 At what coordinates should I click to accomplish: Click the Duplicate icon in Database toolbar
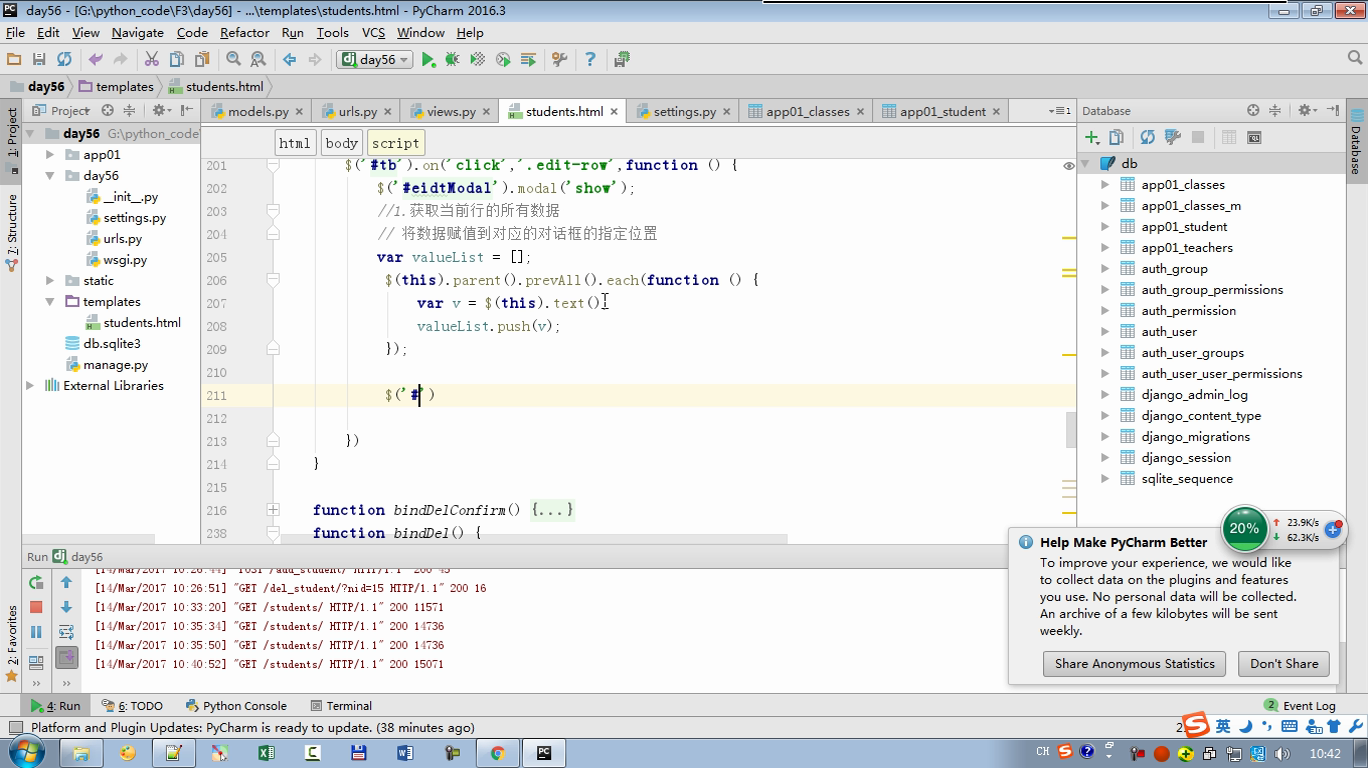click(x=1117, y=137)
